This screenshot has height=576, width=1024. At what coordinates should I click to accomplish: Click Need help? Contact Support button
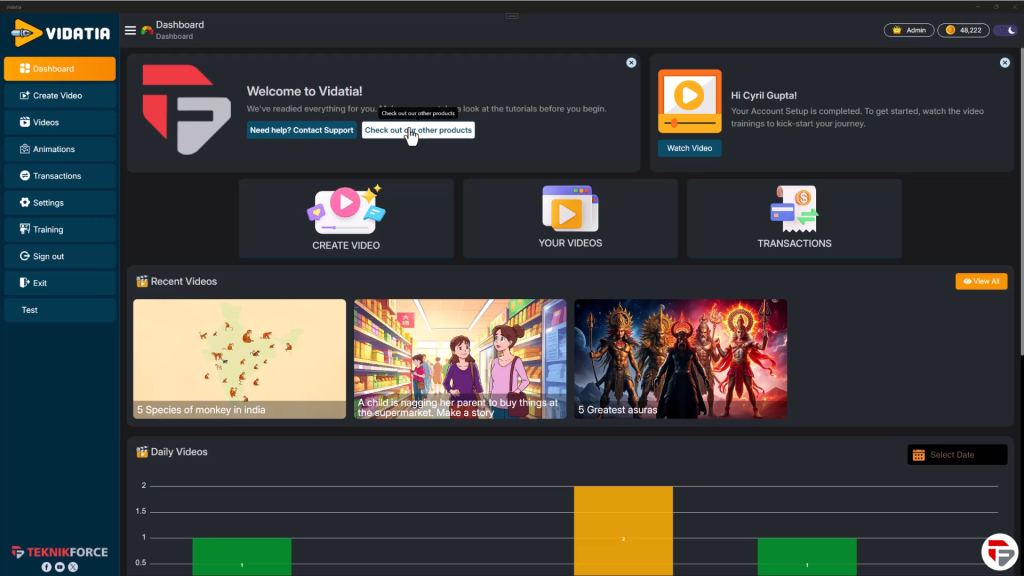302,130
